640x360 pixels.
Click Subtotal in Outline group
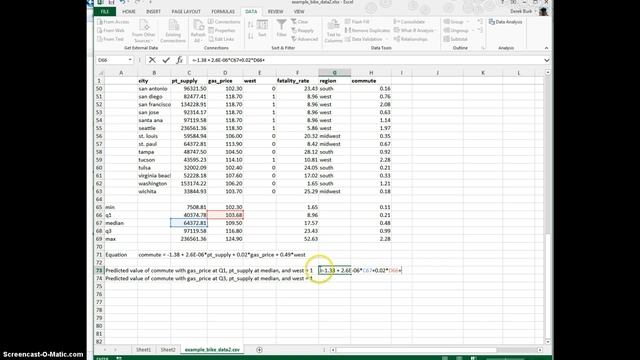(456, 39)
